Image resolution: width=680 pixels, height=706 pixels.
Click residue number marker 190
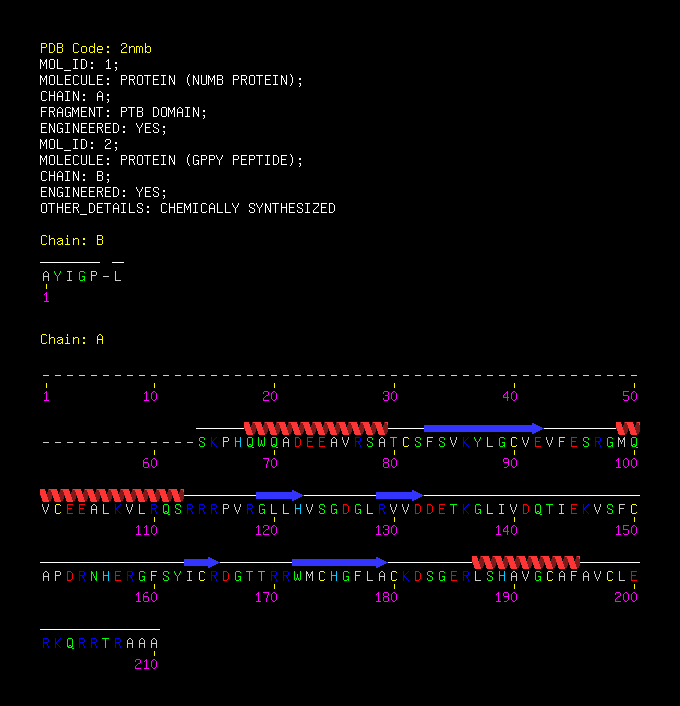(x=507, y=597)
